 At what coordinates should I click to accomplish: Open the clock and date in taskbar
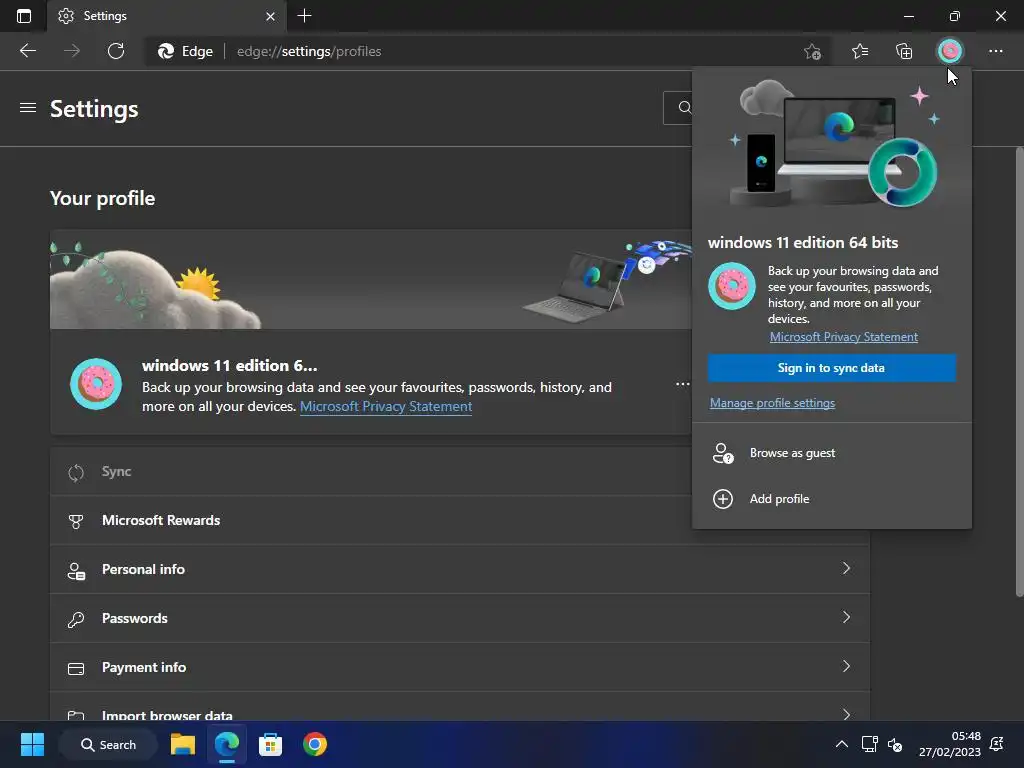pyautogui.click(x=950, y=744)
